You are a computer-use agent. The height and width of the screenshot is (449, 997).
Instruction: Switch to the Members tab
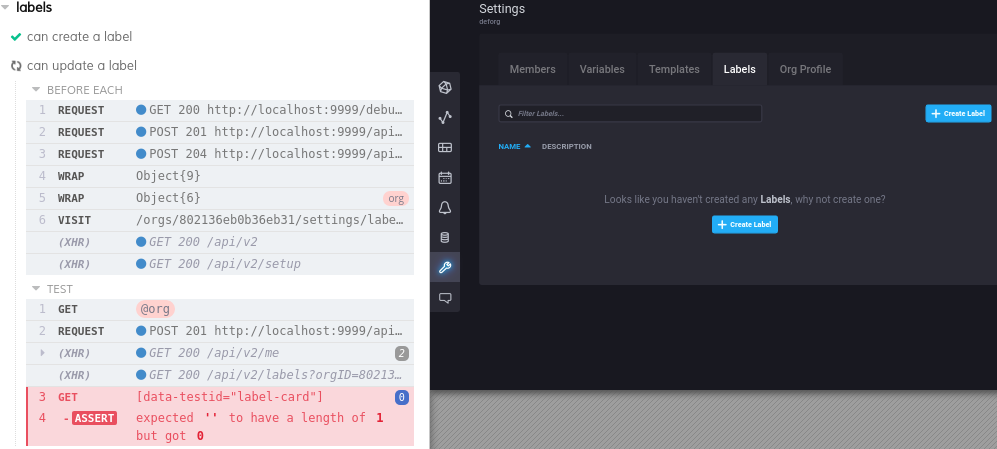(x=533, y=69)
